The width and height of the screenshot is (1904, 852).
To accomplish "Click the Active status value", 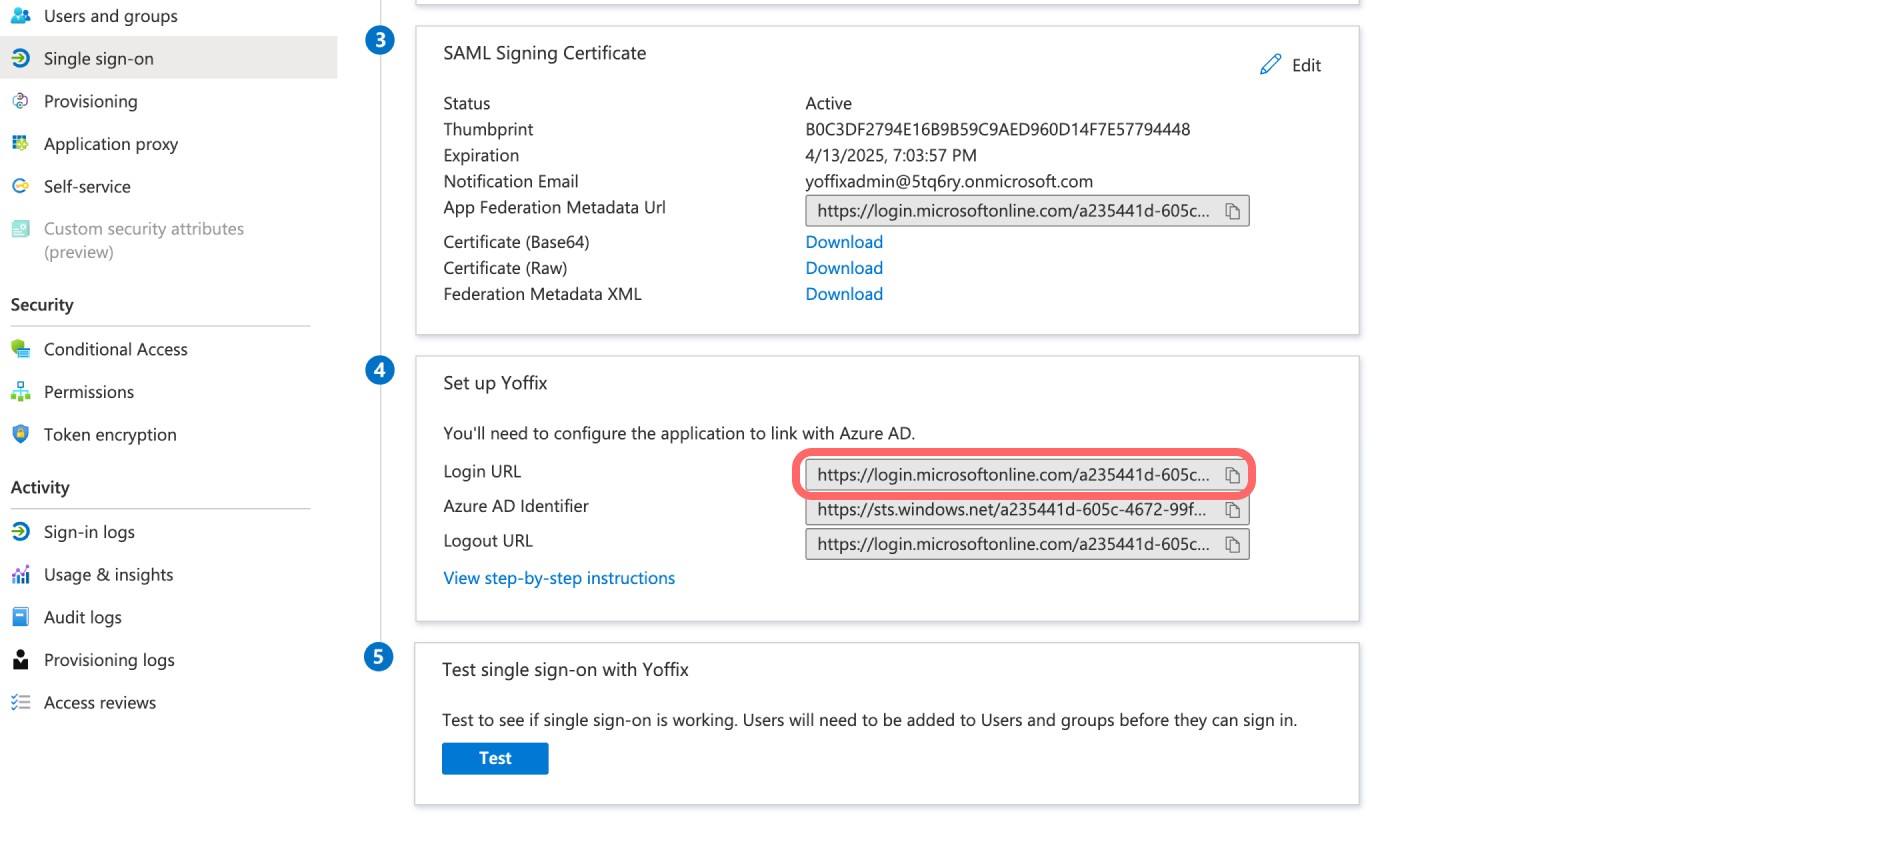I will (x=828, y=103).
